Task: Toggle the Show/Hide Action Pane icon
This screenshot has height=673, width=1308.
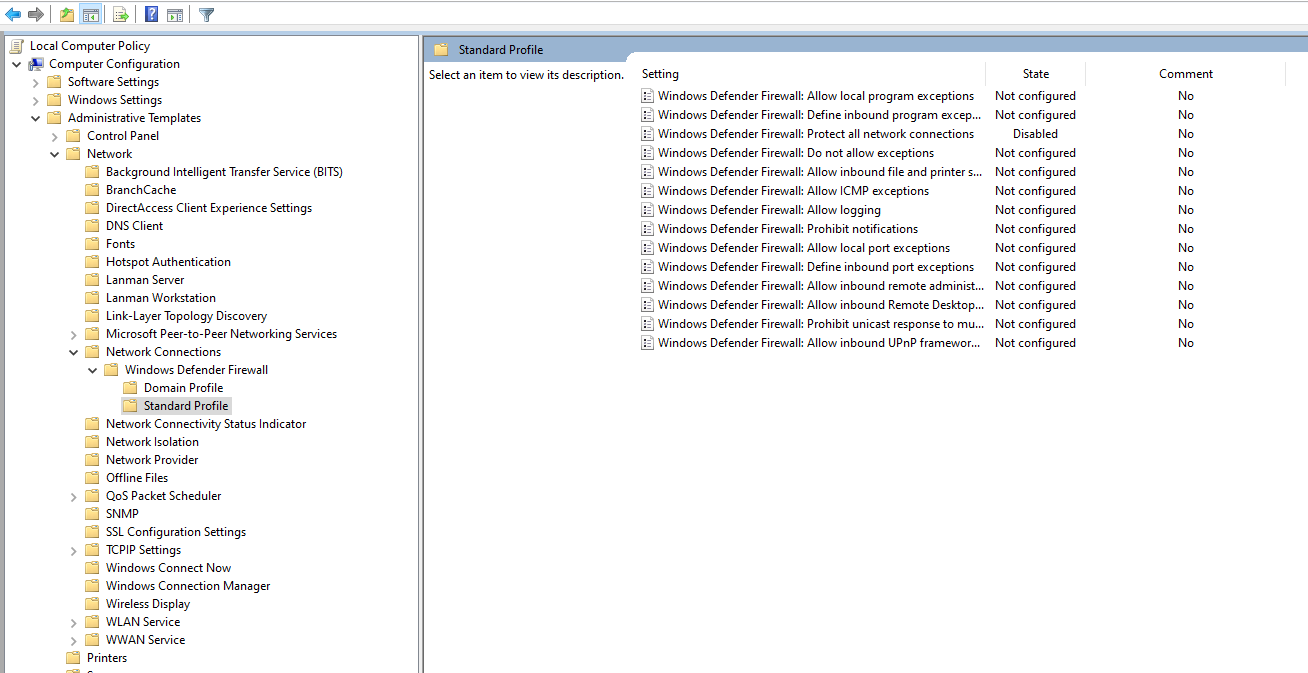Action: 175,14
